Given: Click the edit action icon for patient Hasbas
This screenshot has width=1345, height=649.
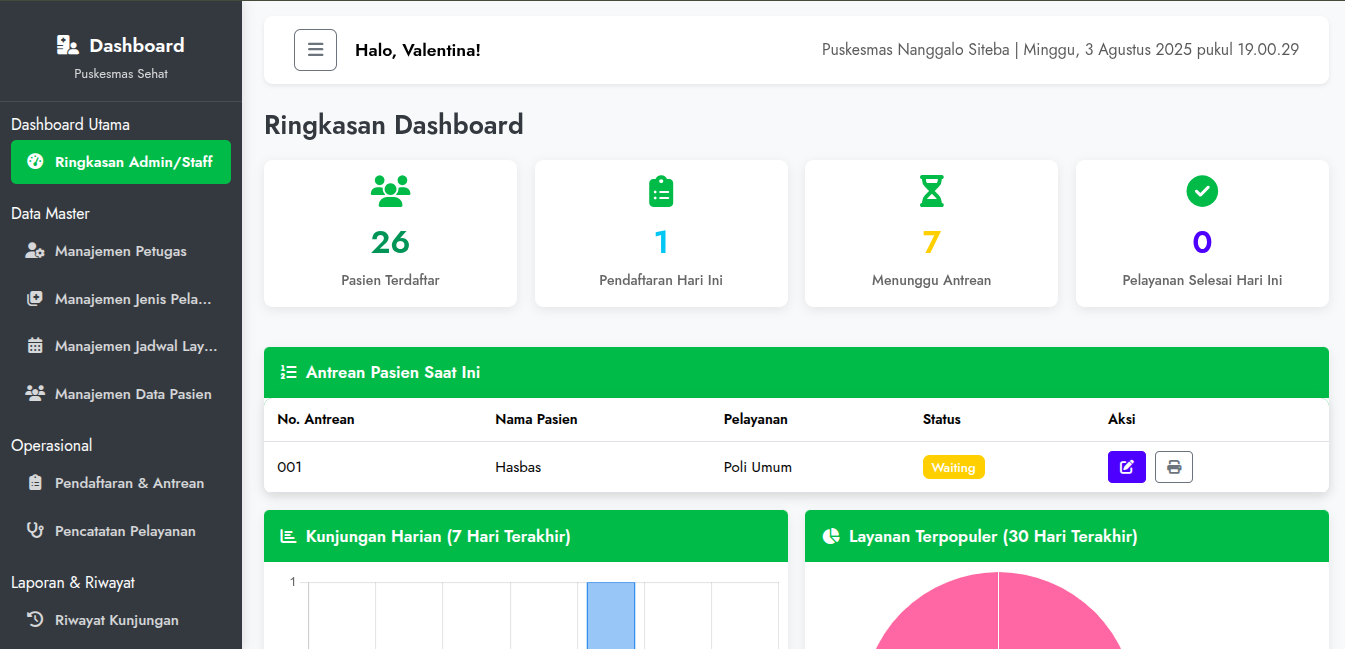Looking at the screenshot, I should click(x=1126, y=467).
